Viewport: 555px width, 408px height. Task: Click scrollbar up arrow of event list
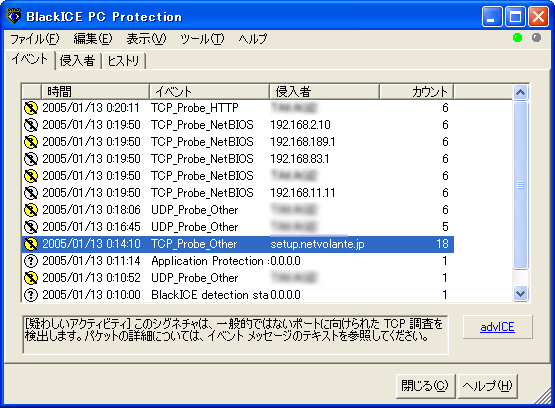tap(520, 93)
